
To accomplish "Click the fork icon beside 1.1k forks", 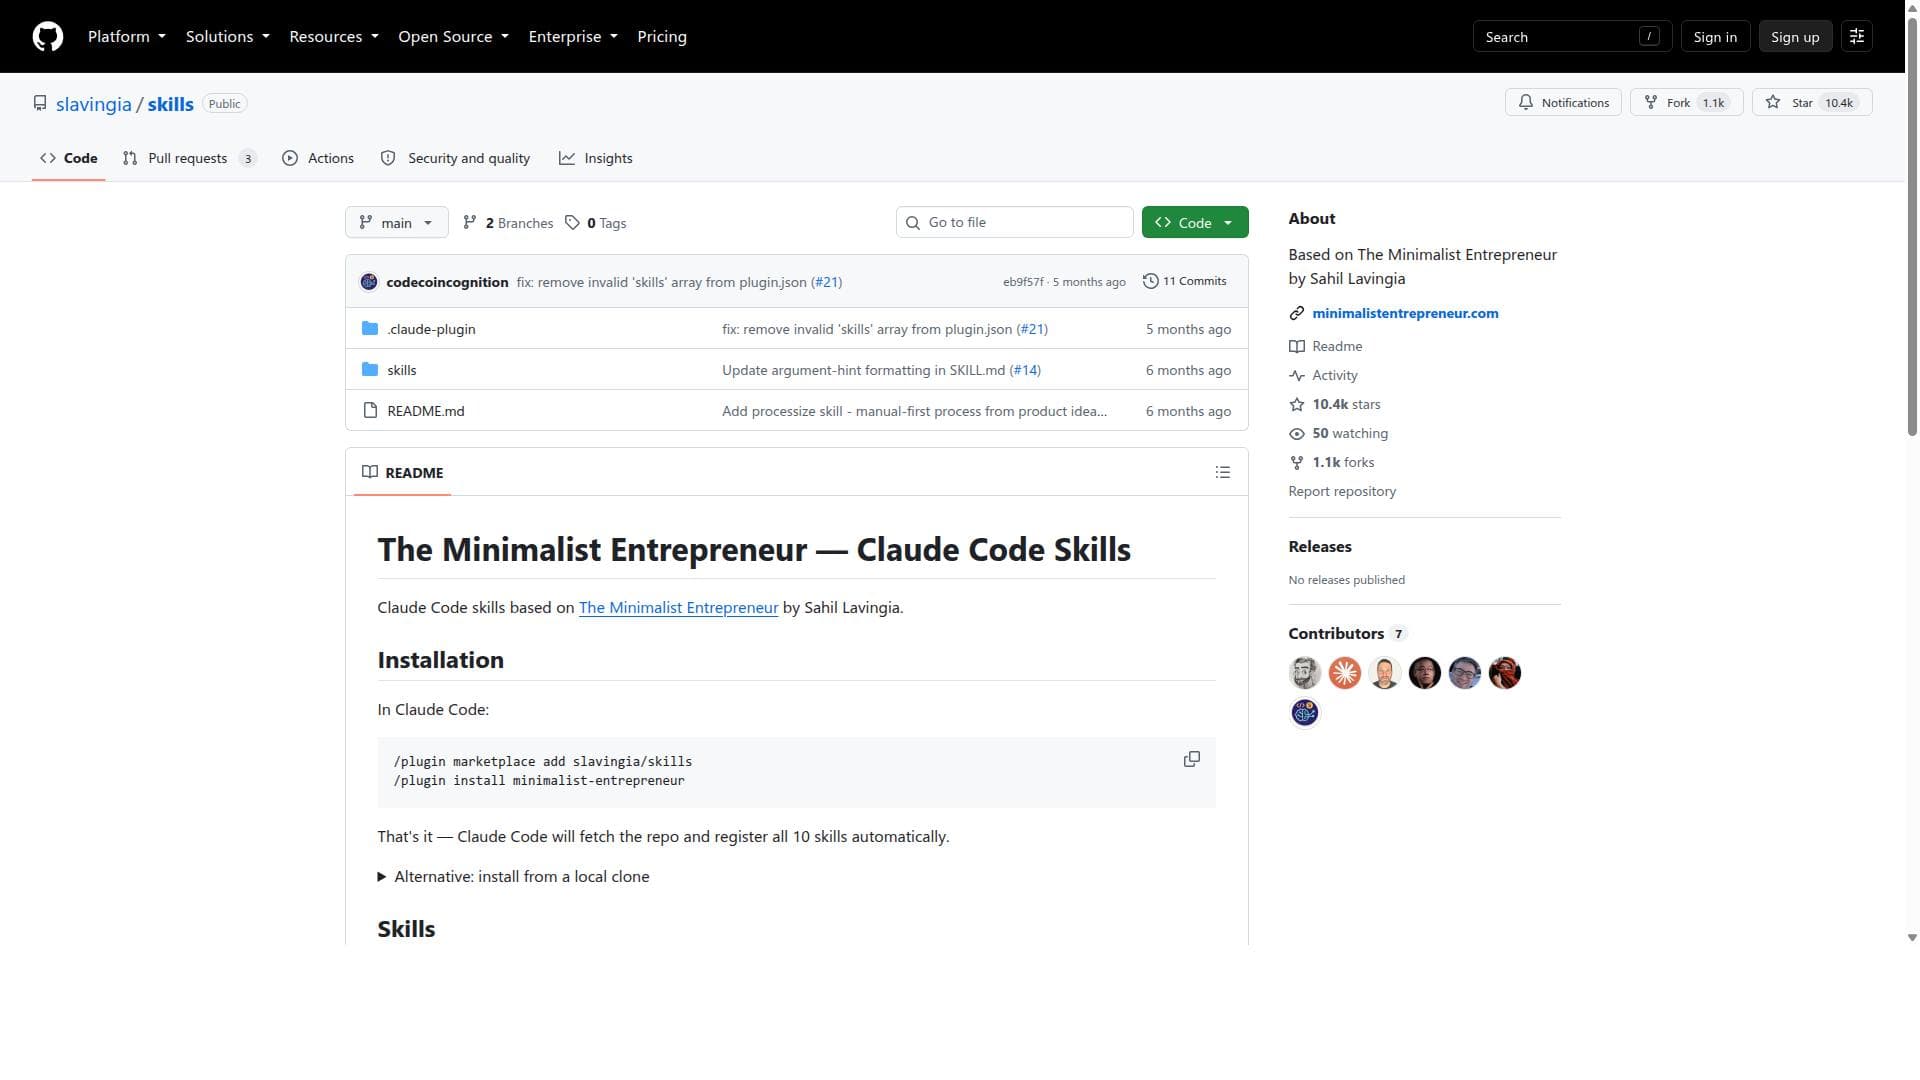I will (x=1297, y=463).
